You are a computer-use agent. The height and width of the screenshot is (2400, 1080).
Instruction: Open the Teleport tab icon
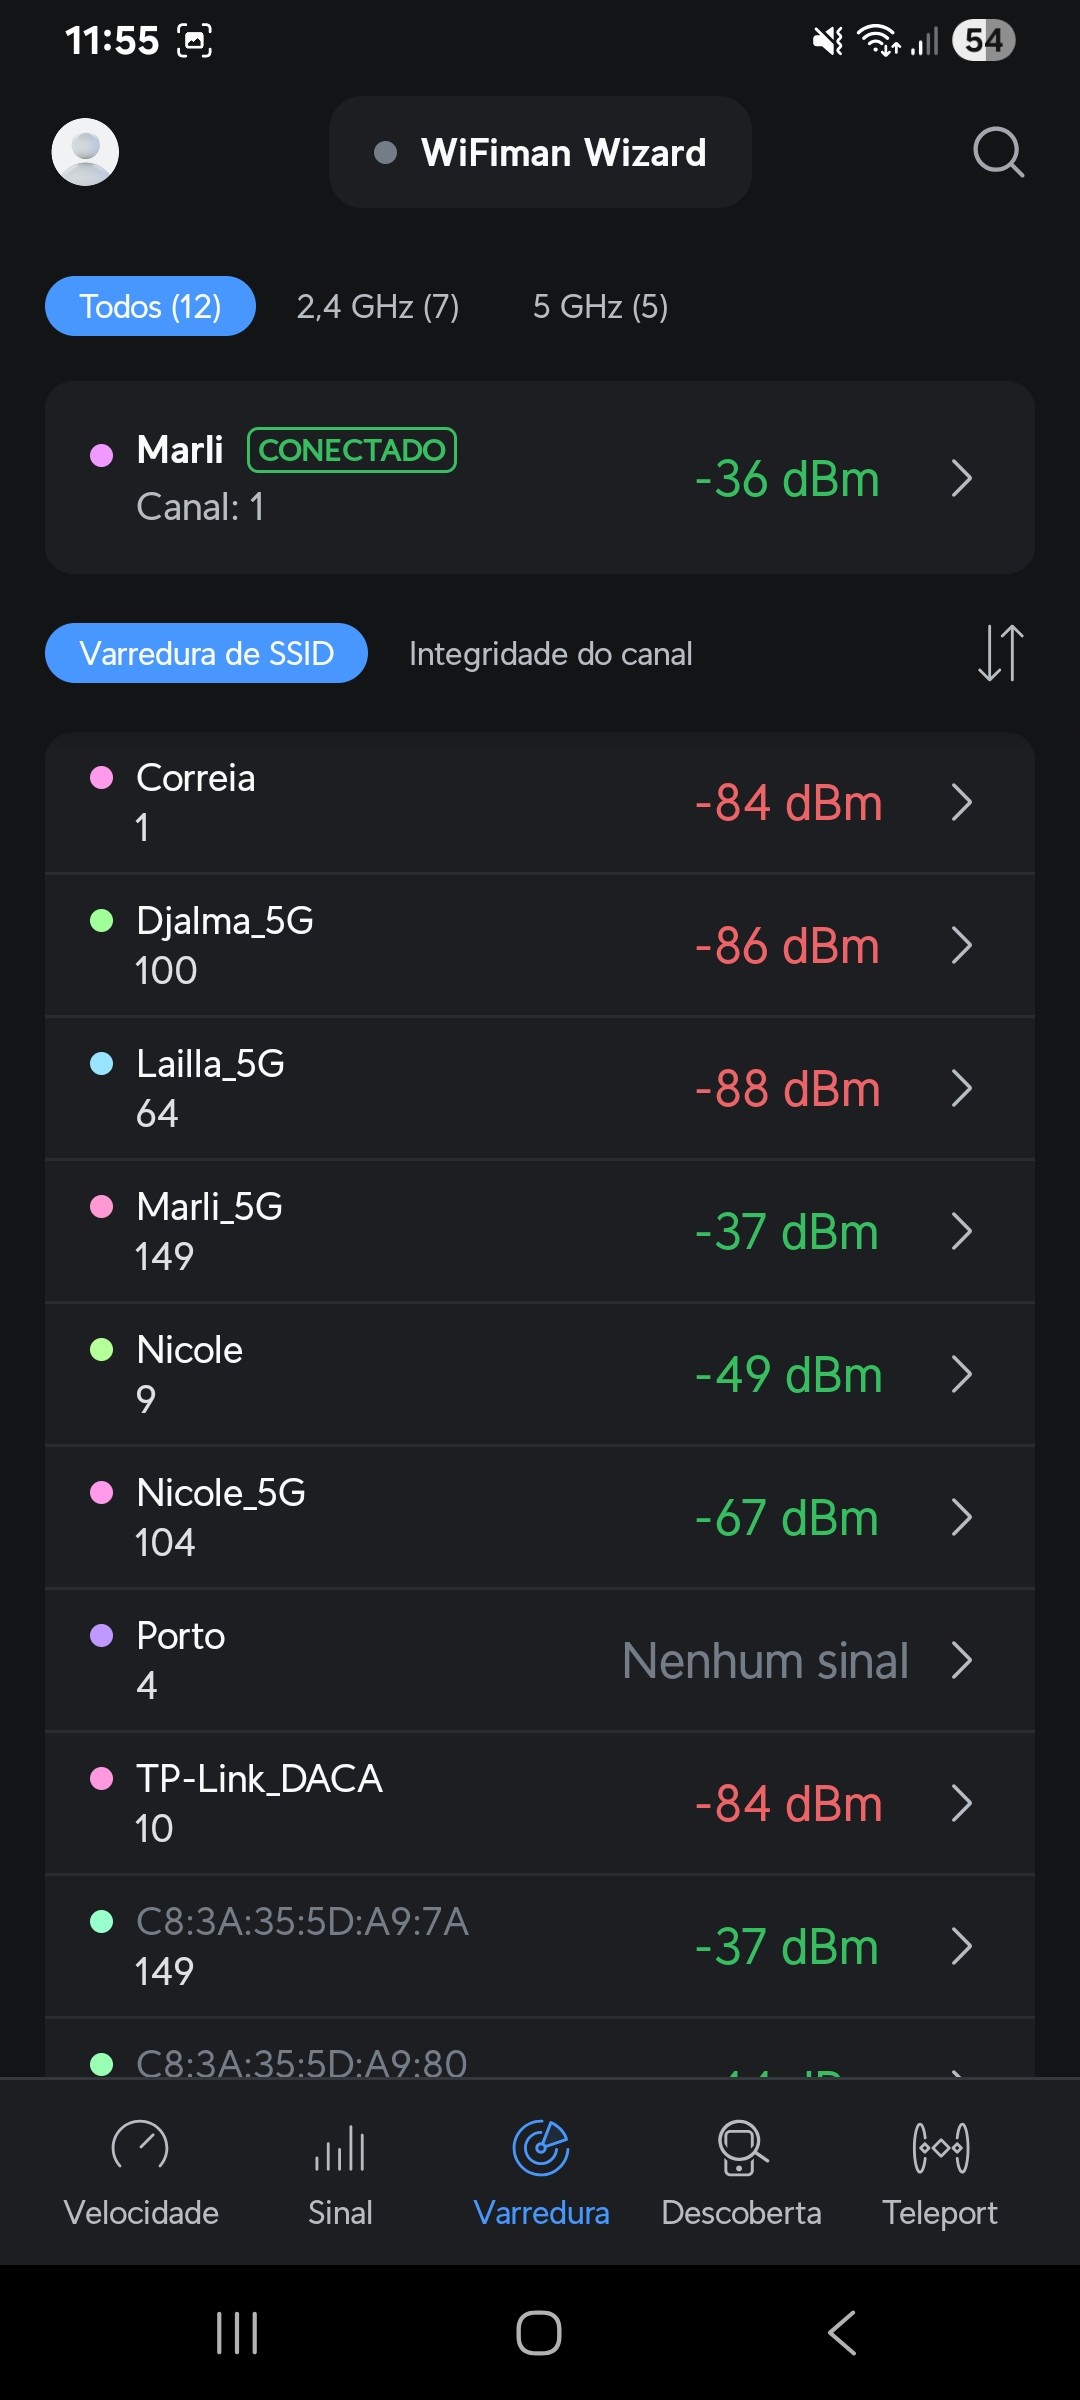click(x=940, y=2150)
